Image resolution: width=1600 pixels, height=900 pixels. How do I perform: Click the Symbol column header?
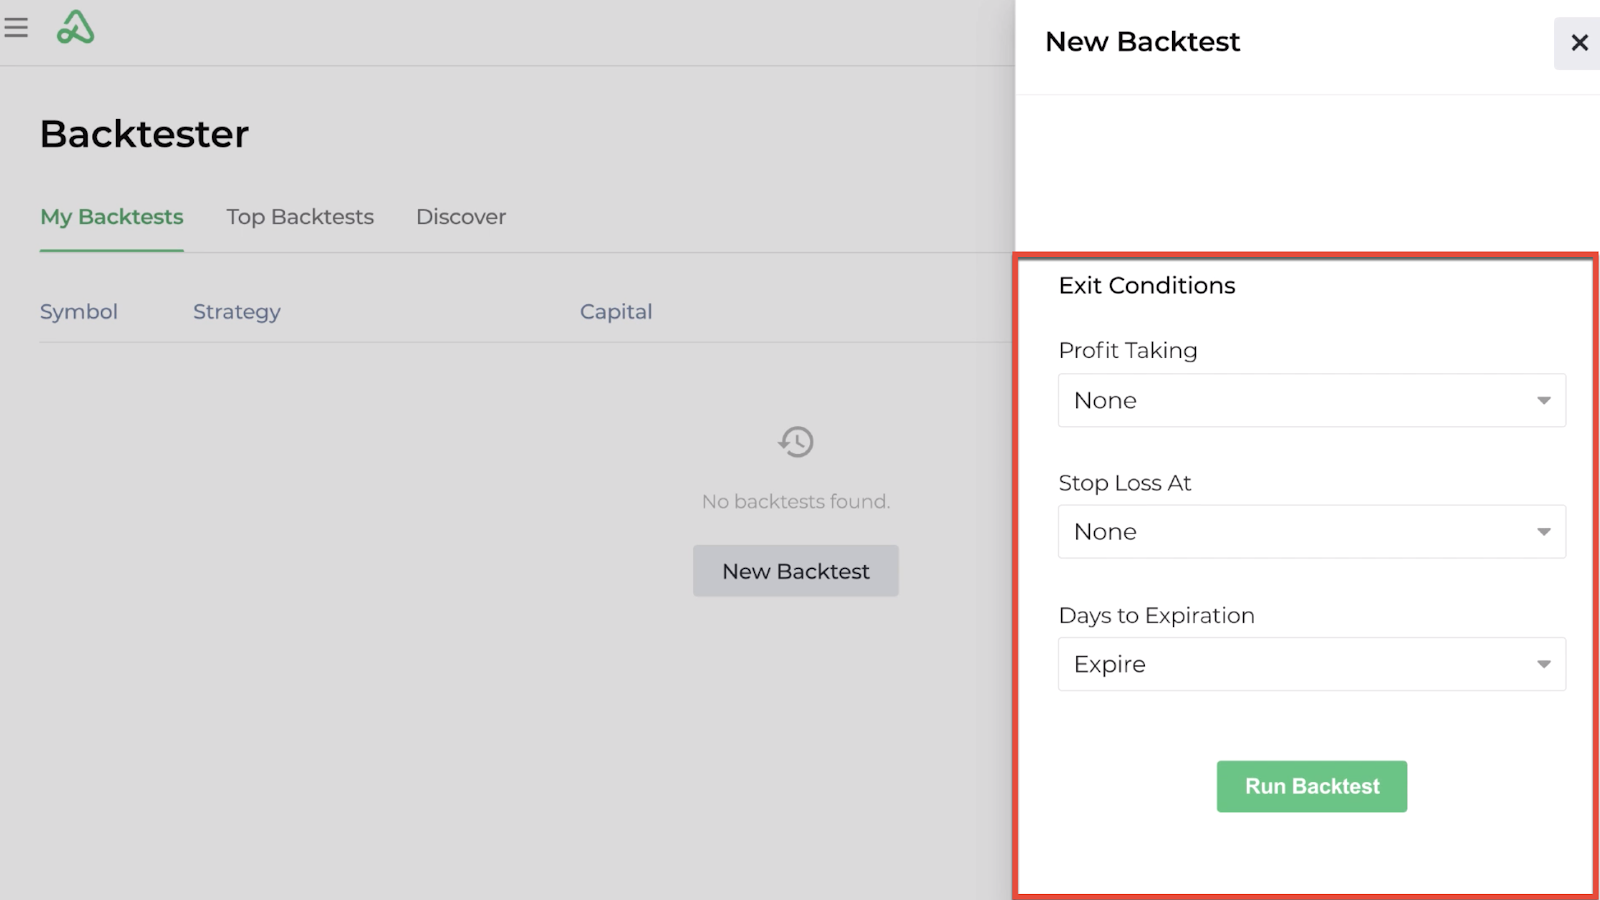click(79, 312)
